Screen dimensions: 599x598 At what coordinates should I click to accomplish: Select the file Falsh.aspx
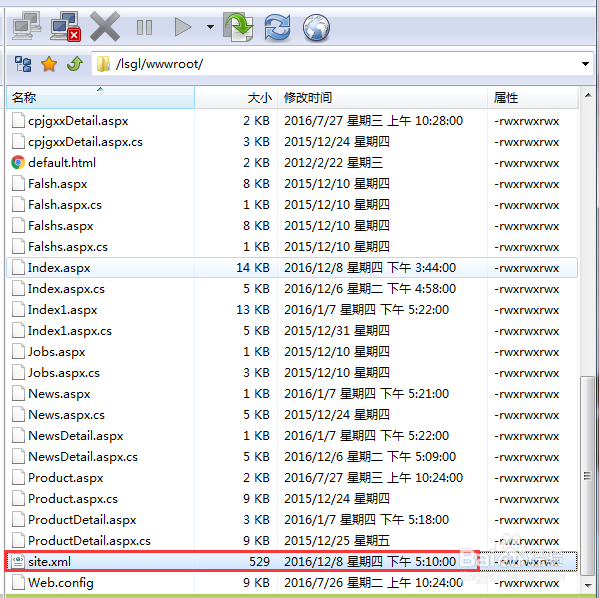[x=292, y=184]
